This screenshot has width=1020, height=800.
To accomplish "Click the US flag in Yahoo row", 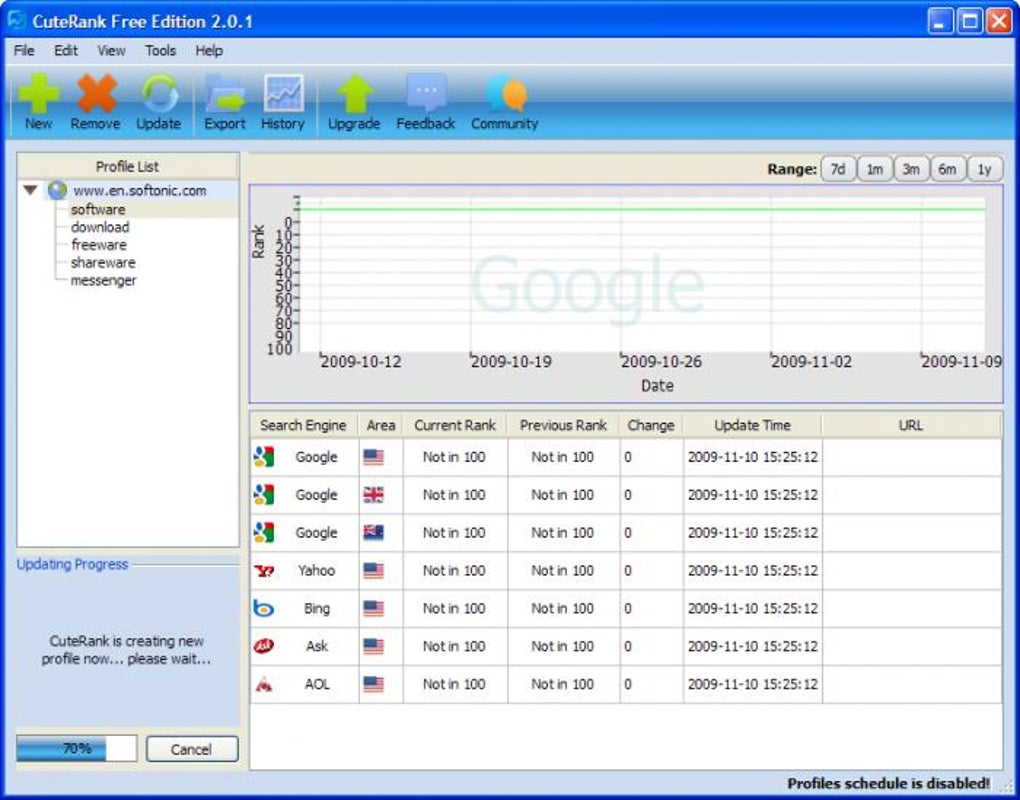I will coord(373,571).
